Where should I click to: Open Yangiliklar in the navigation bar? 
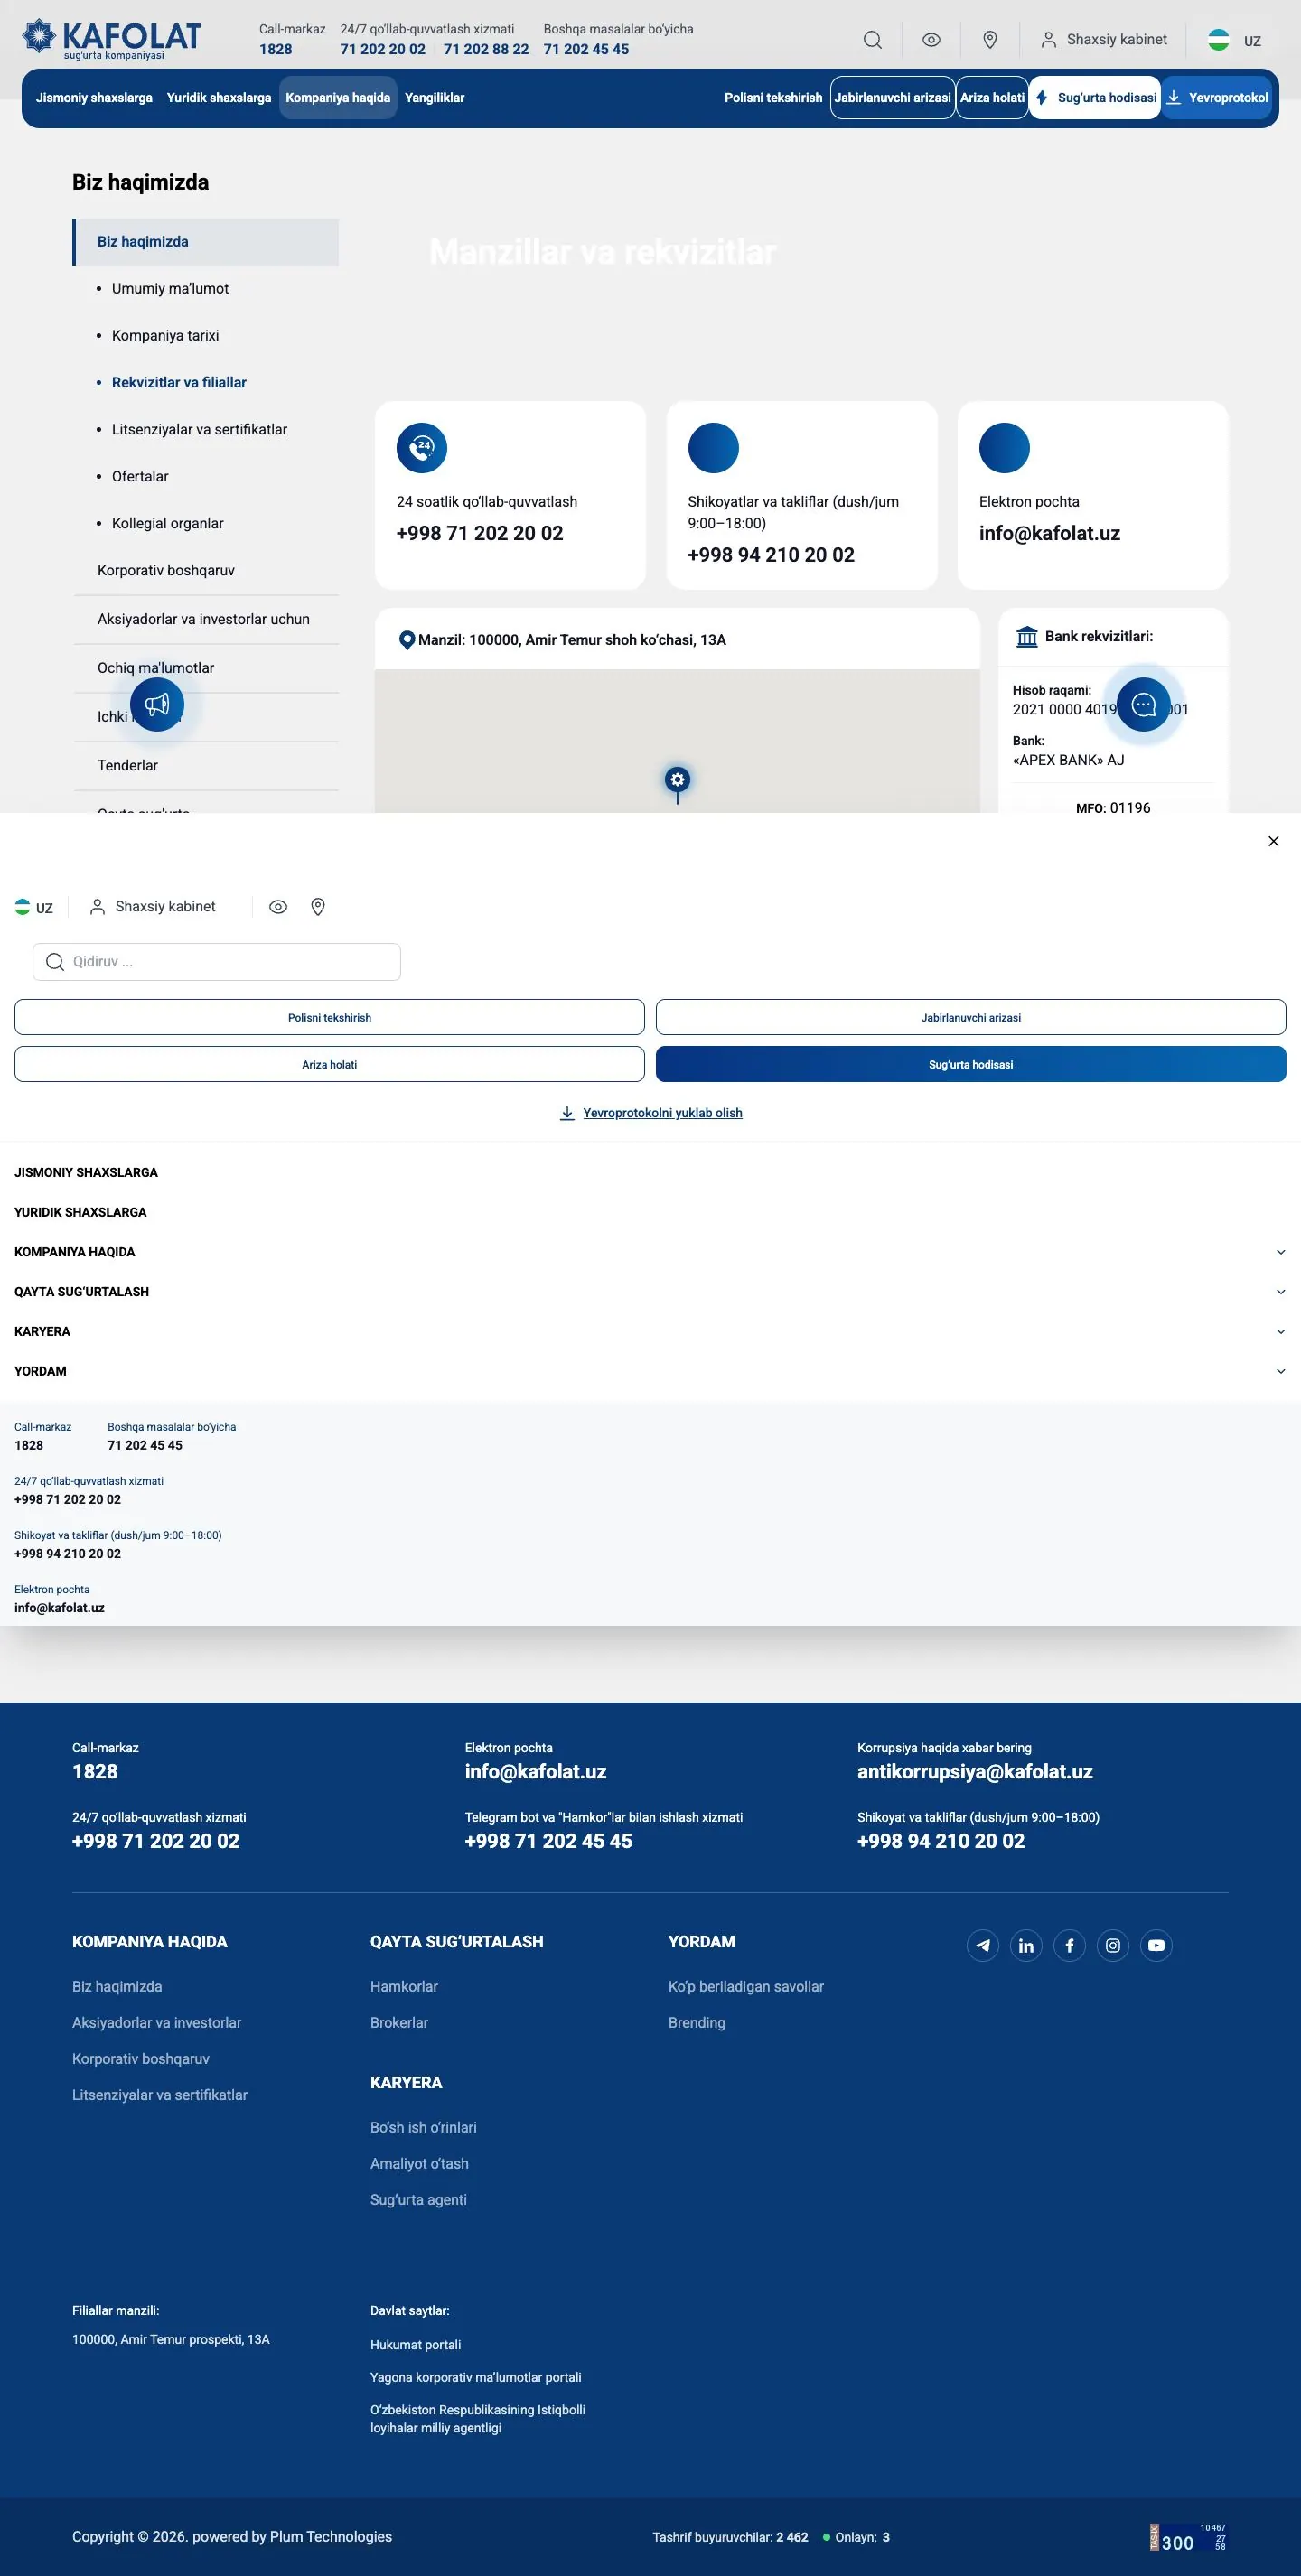pyautogui.click(x=434, y=98)
